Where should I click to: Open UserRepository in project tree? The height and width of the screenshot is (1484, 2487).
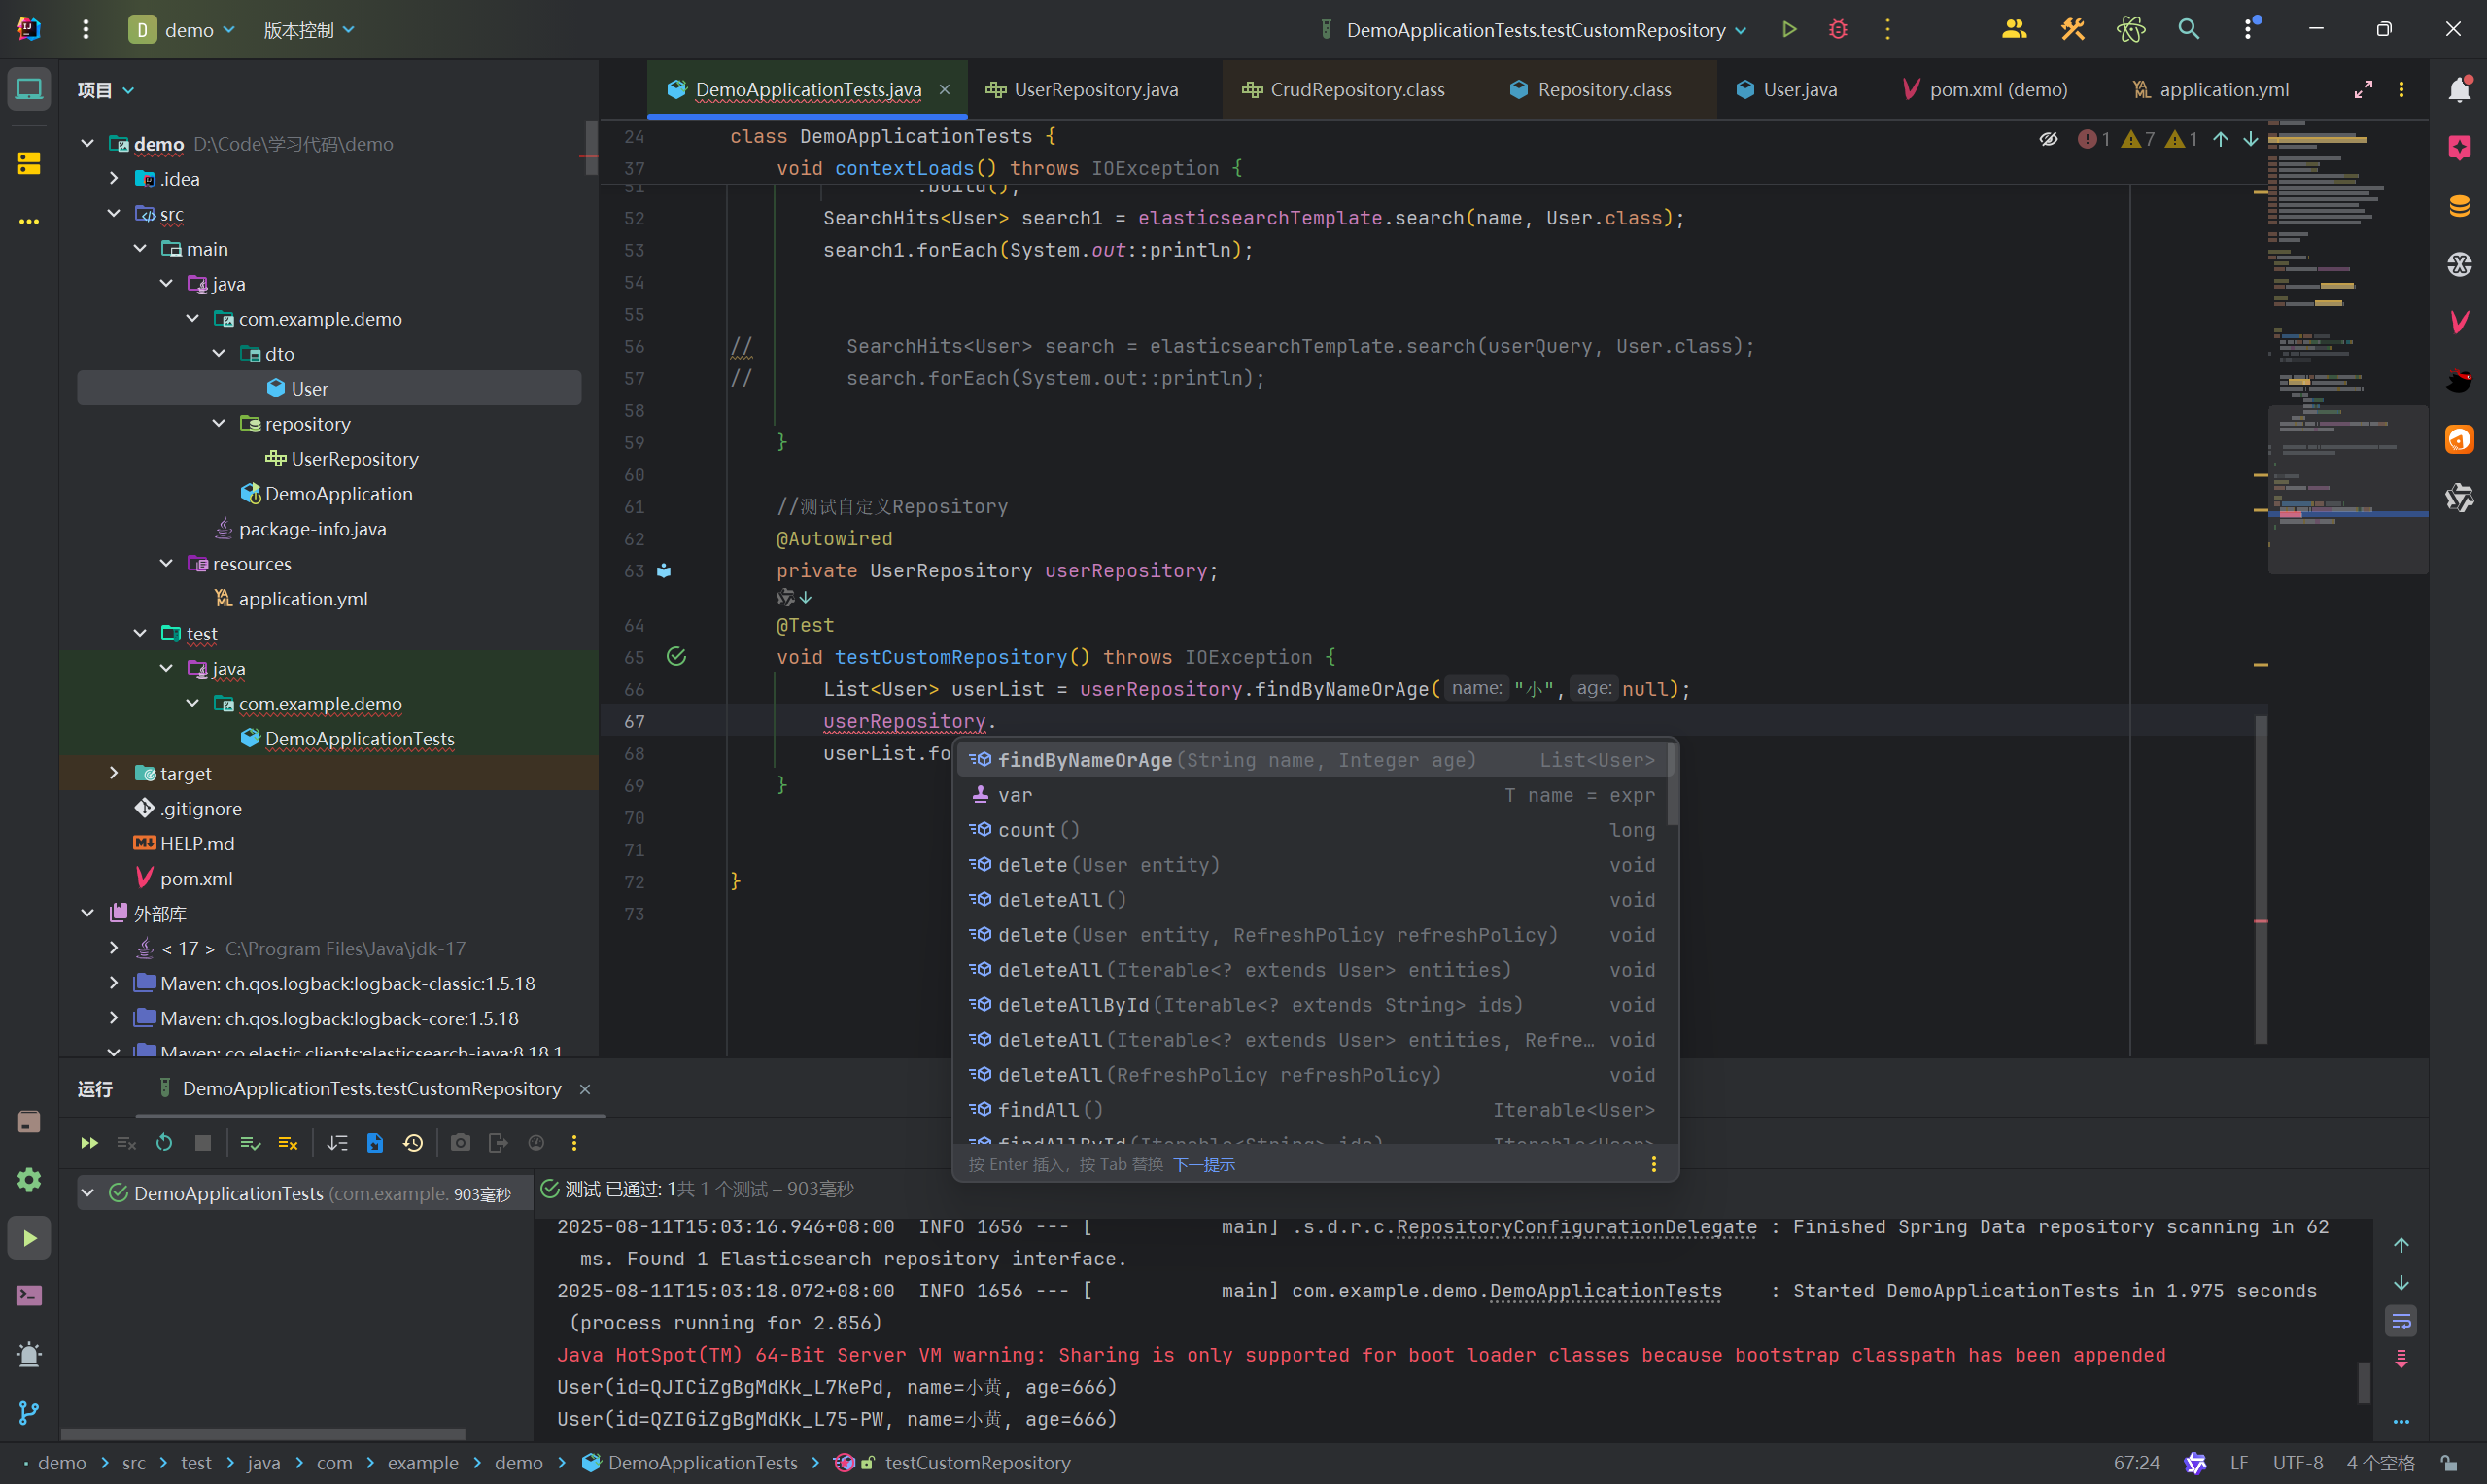pyautogui.click(x=342, y=459)
